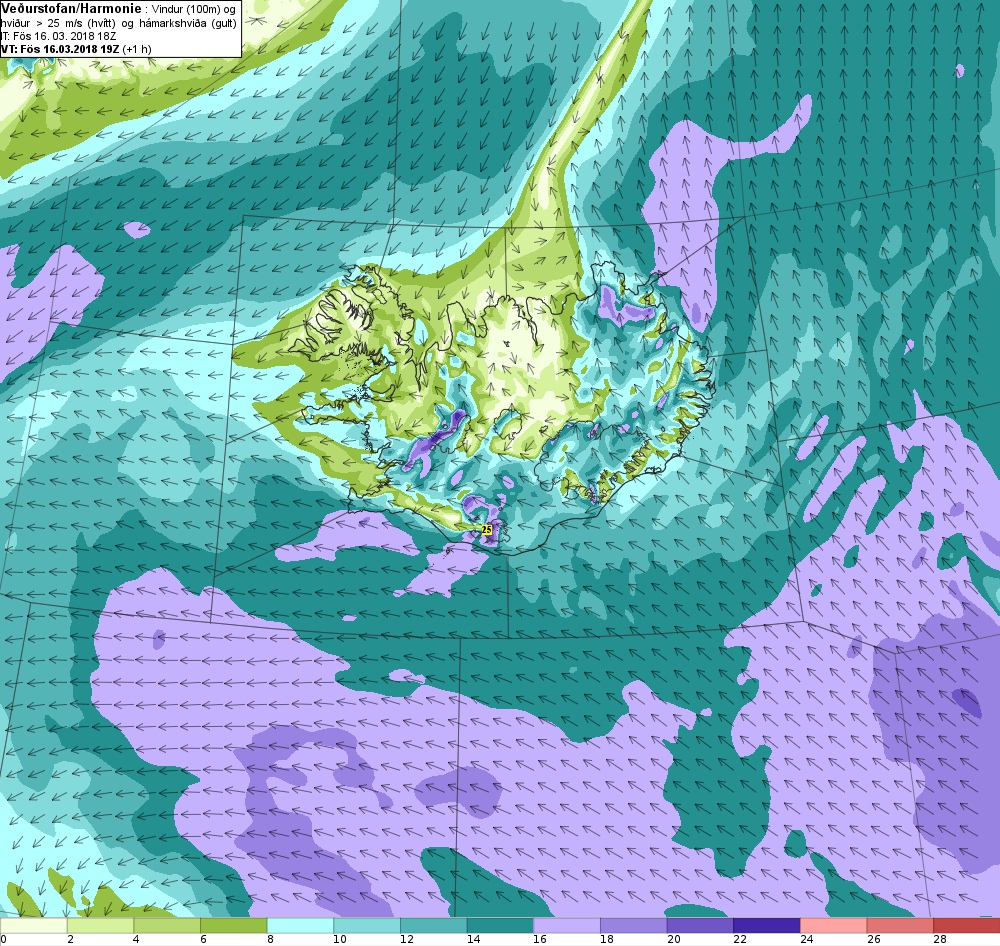Click the olive green 6–8 m/s legend swatch
The width and height of the screenshot is (1000, 946).
[x=233, y=925]
